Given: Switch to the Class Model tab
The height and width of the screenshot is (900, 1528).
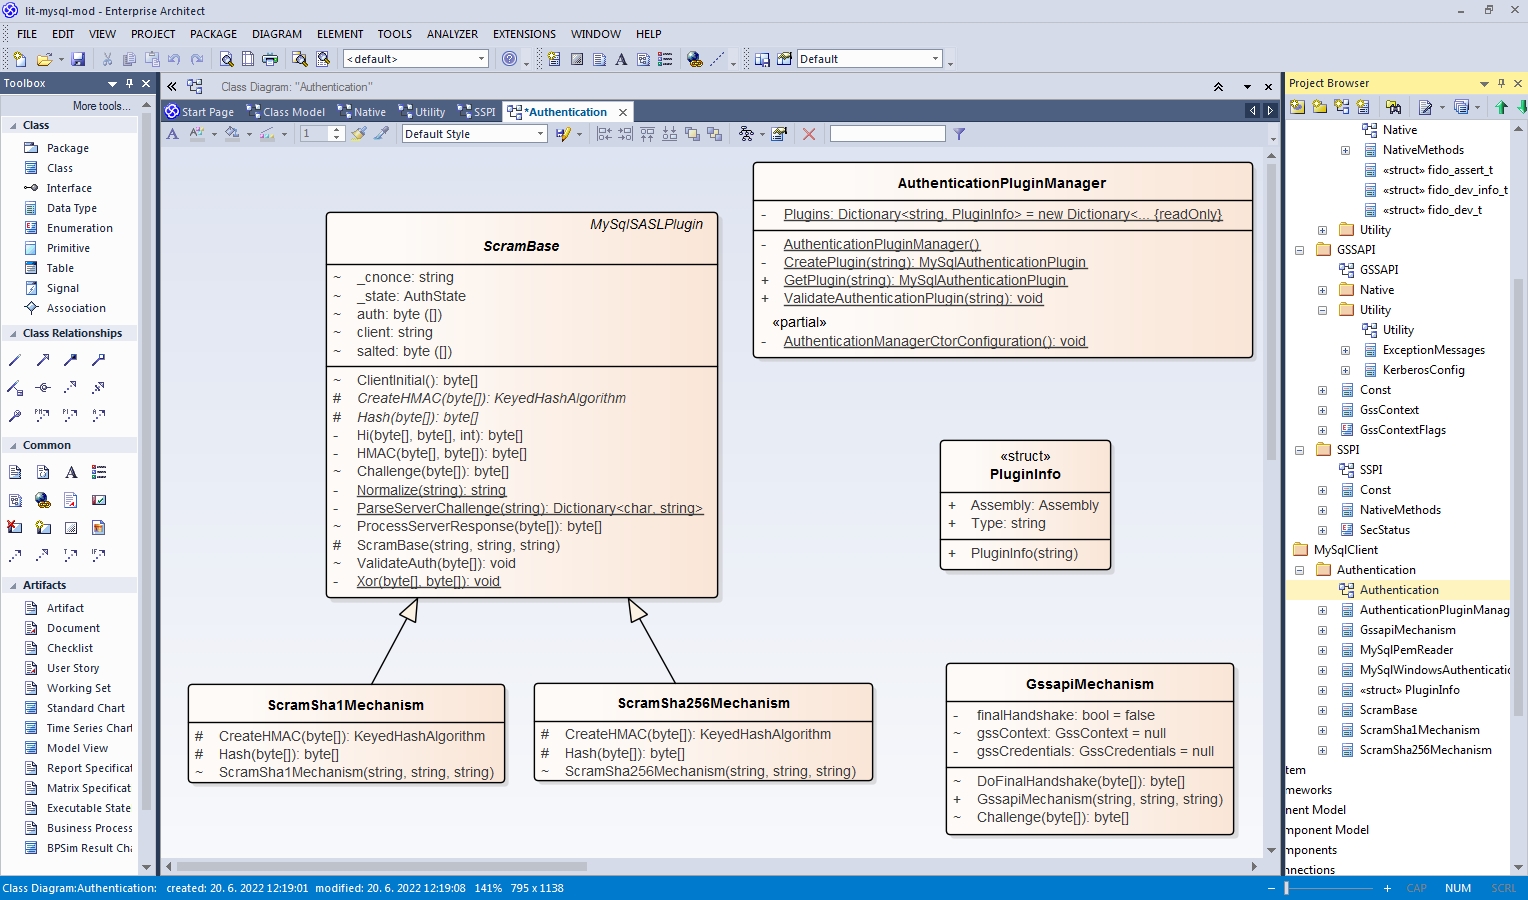Looking at the screenshot, I should point(286,112).
